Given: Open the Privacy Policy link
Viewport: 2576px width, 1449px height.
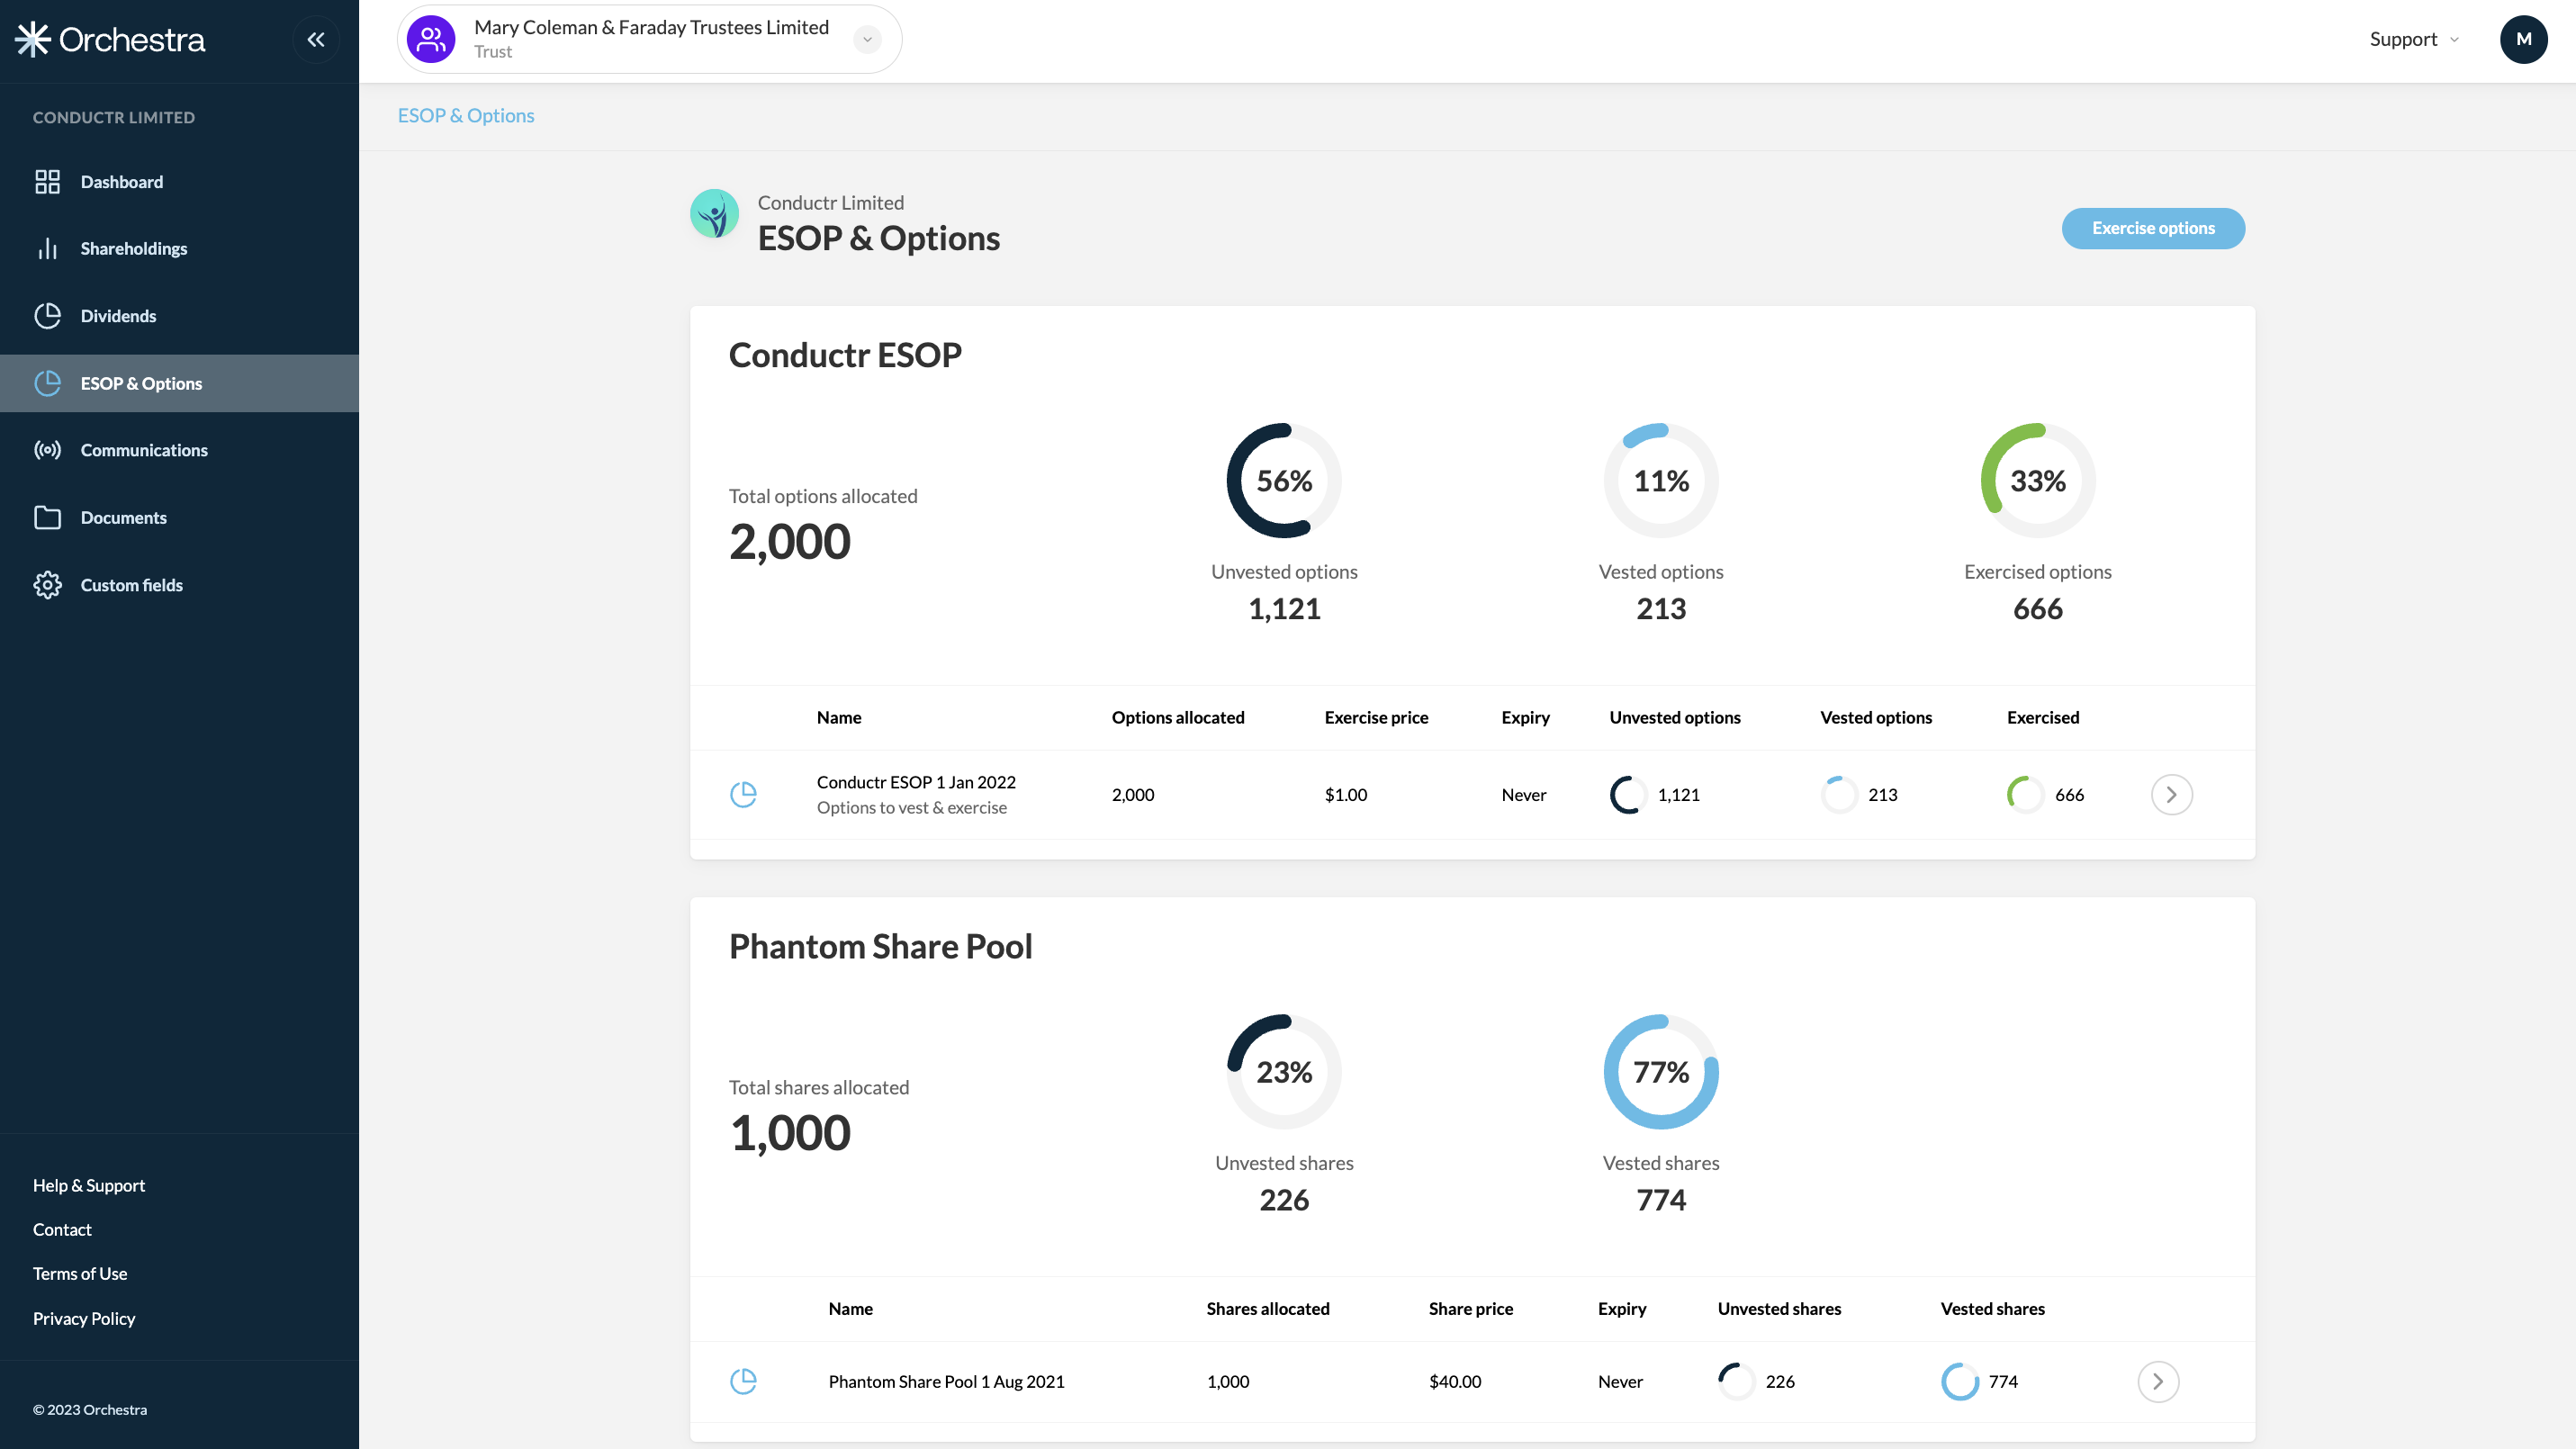Looking at the screenshot, I should pos(84,1319).
